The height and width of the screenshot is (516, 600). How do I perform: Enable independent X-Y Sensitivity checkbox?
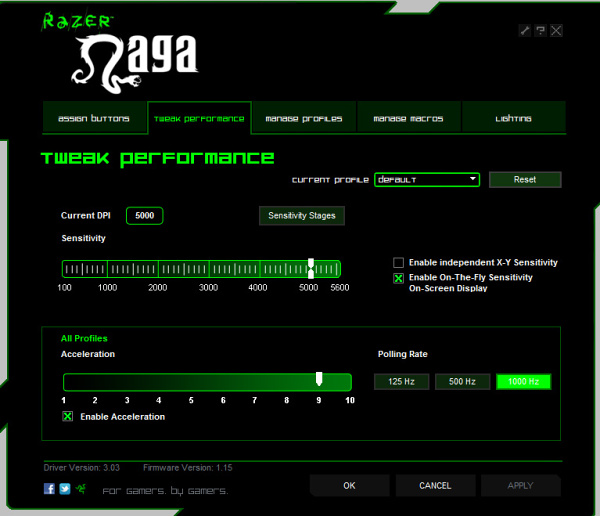[398, 263]
